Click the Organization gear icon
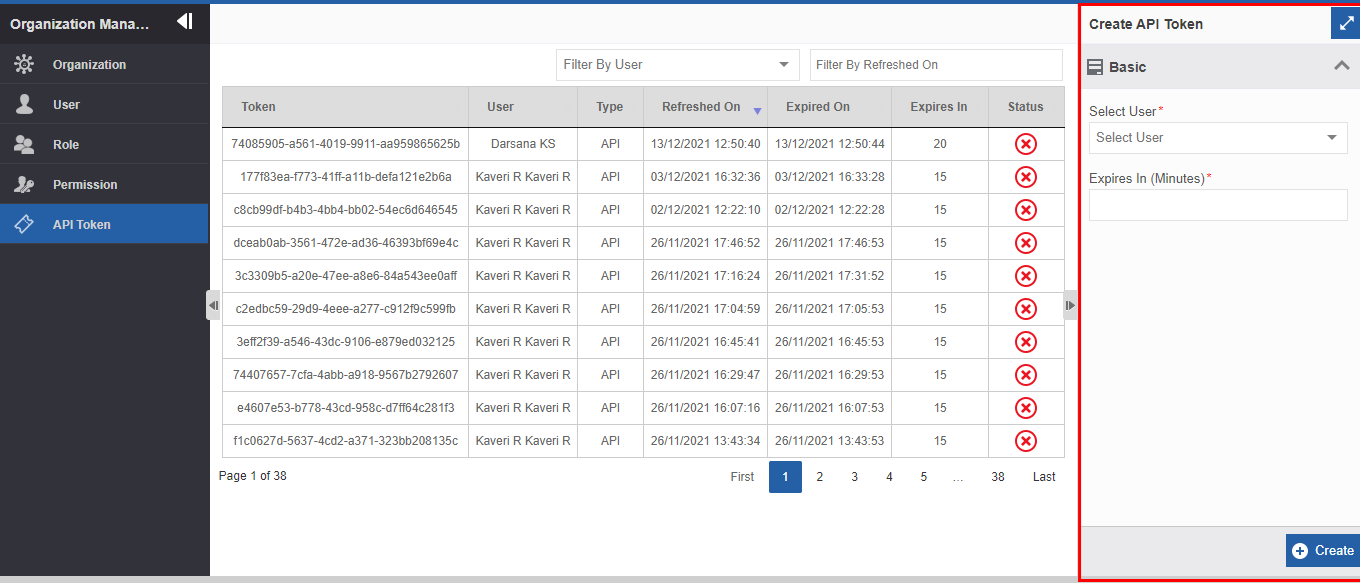This screenshot has width=1360, height=583. [24, 65]
